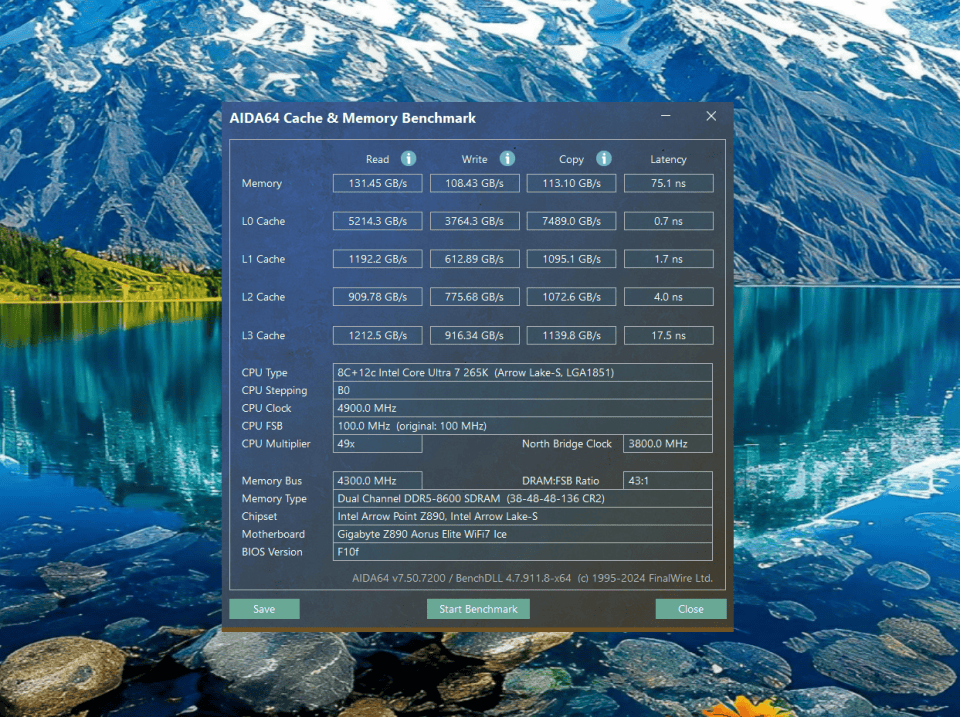
Task: Select the Motherboard name field
Action: (x=523, y=534)
